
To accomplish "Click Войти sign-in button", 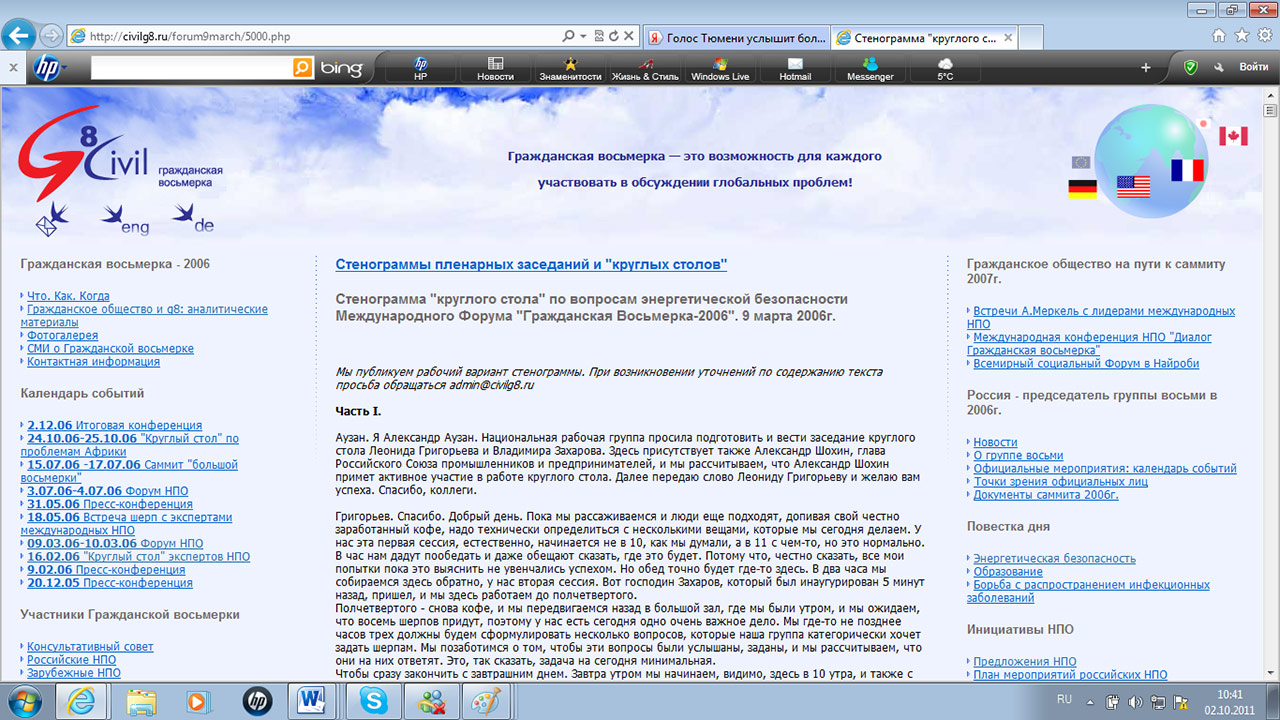I will click(1254, 67).
